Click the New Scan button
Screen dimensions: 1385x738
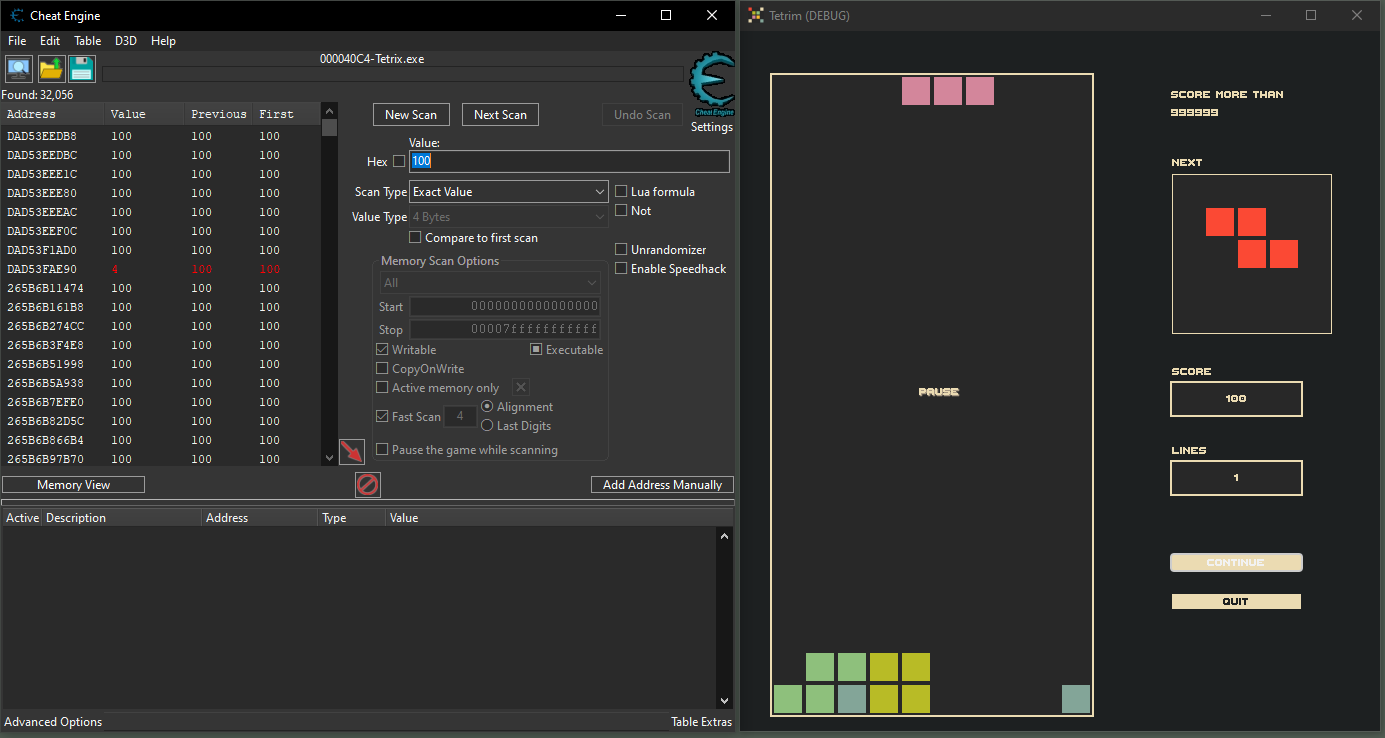tap(411, 114)
